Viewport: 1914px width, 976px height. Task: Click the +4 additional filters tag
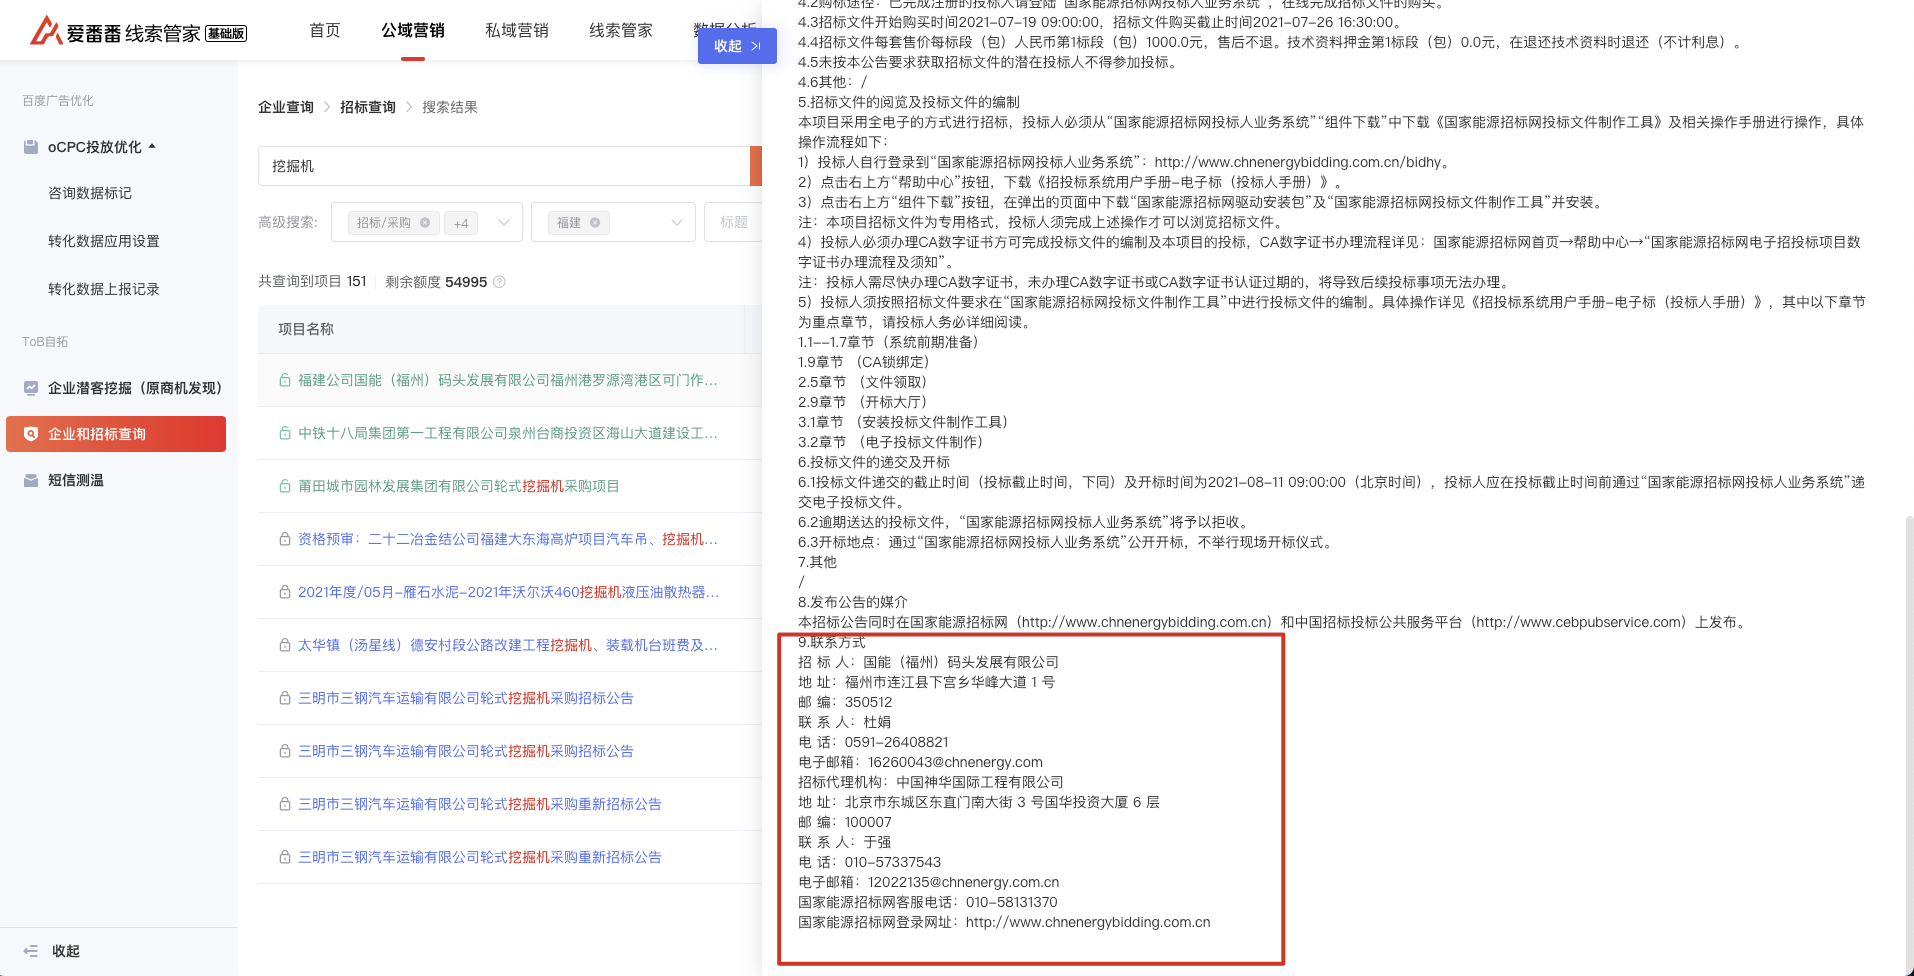pyautogui.click(x=461, y=223)
